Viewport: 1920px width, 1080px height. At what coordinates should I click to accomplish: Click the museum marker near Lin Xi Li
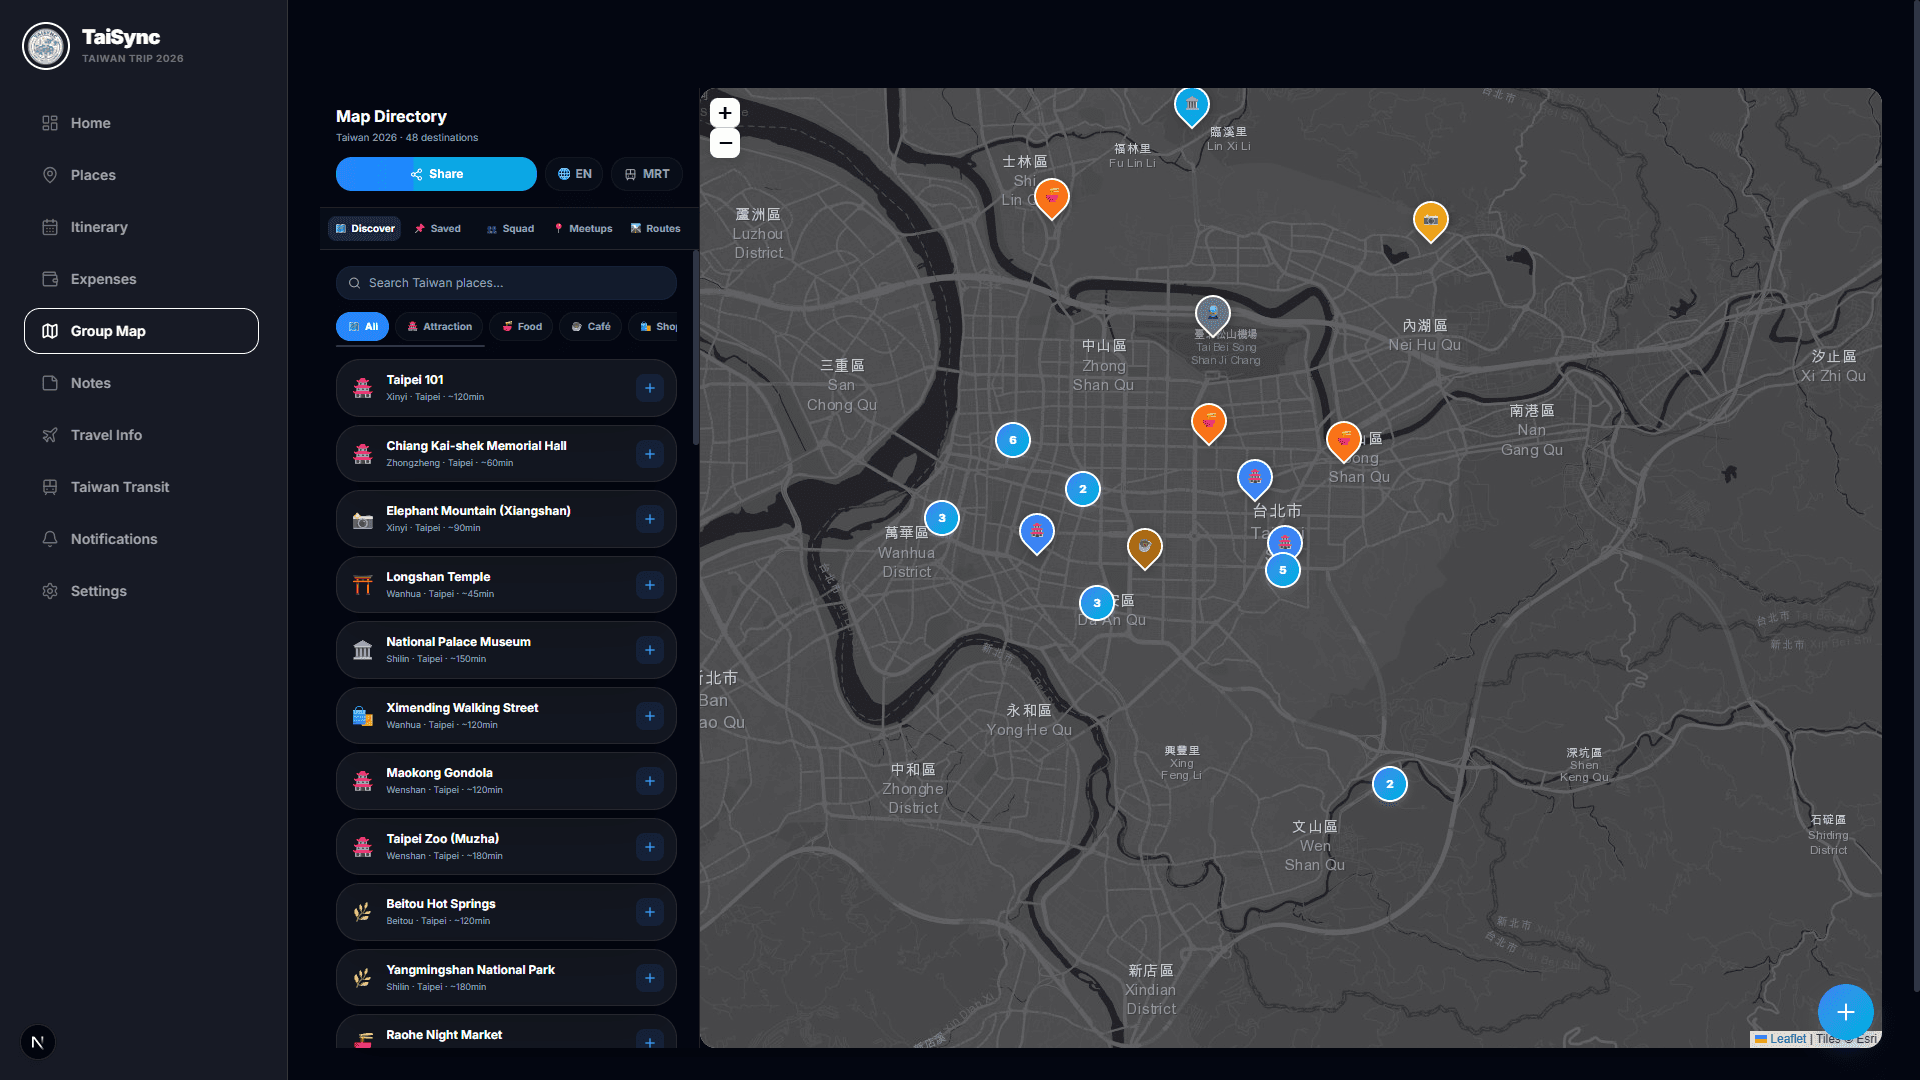tap(1191, 106)
